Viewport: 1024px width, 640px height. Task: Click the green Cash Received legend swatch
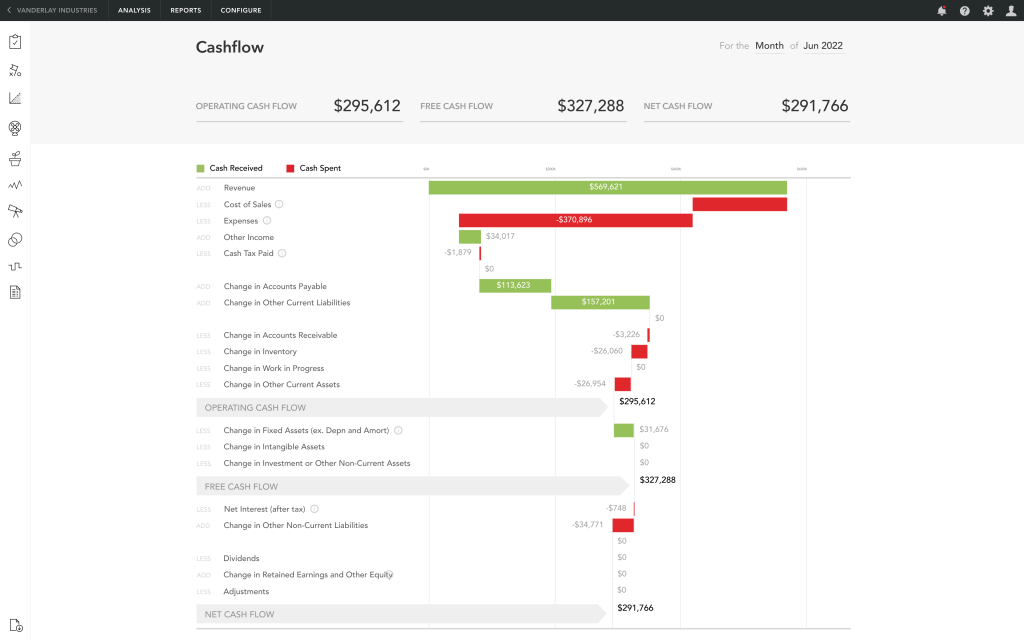(200, 168)
